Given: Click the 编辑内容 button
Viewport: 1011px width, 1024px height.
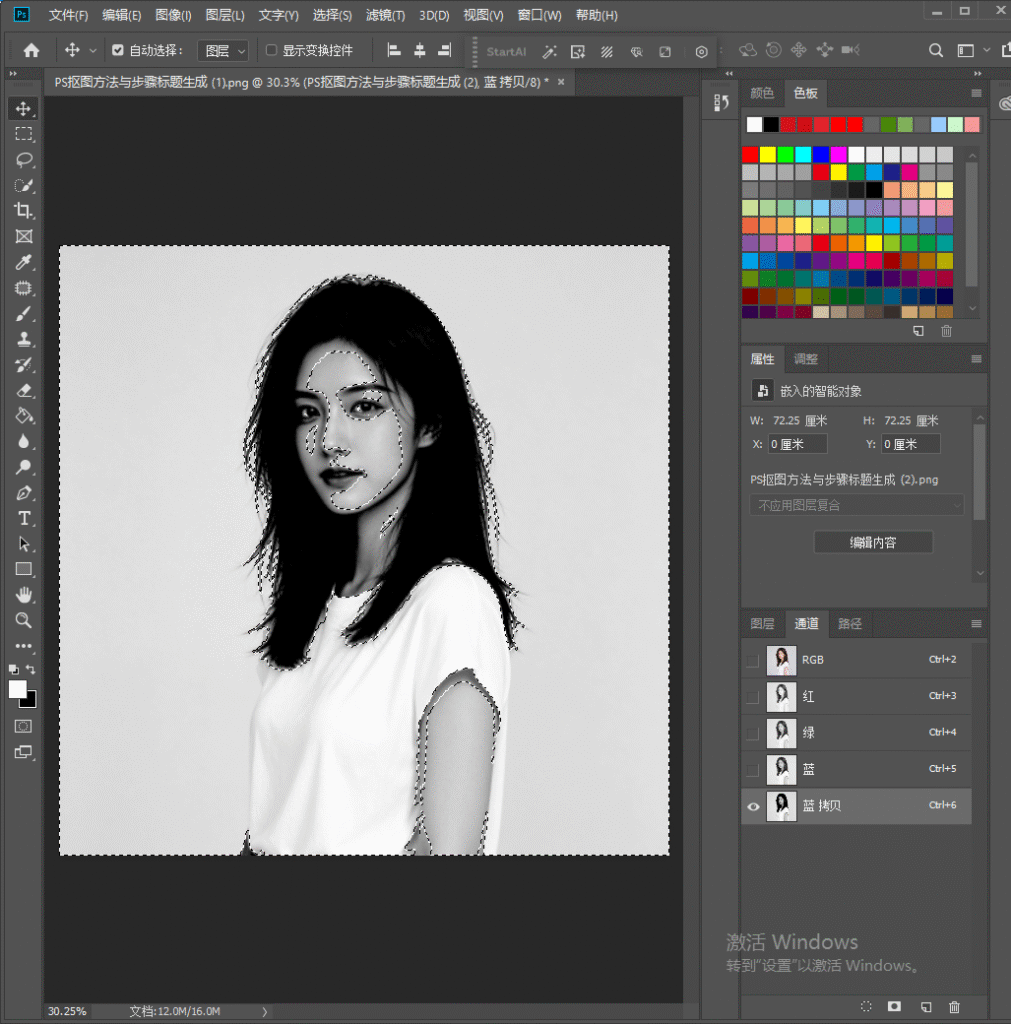Looking at the screenshot, I should click(873, 542).
